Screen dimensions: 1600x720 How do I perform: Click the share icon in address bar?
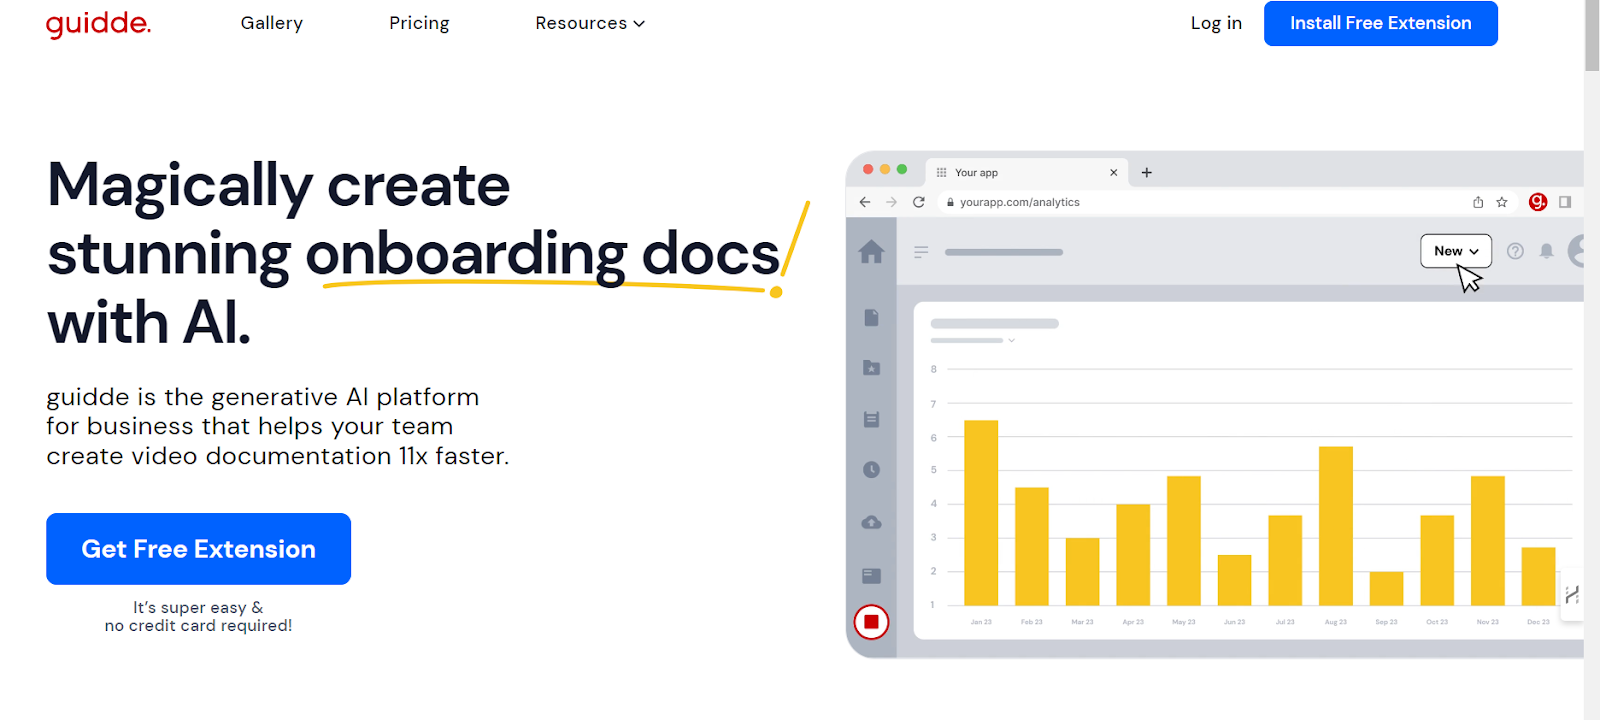coord(1478,202)
